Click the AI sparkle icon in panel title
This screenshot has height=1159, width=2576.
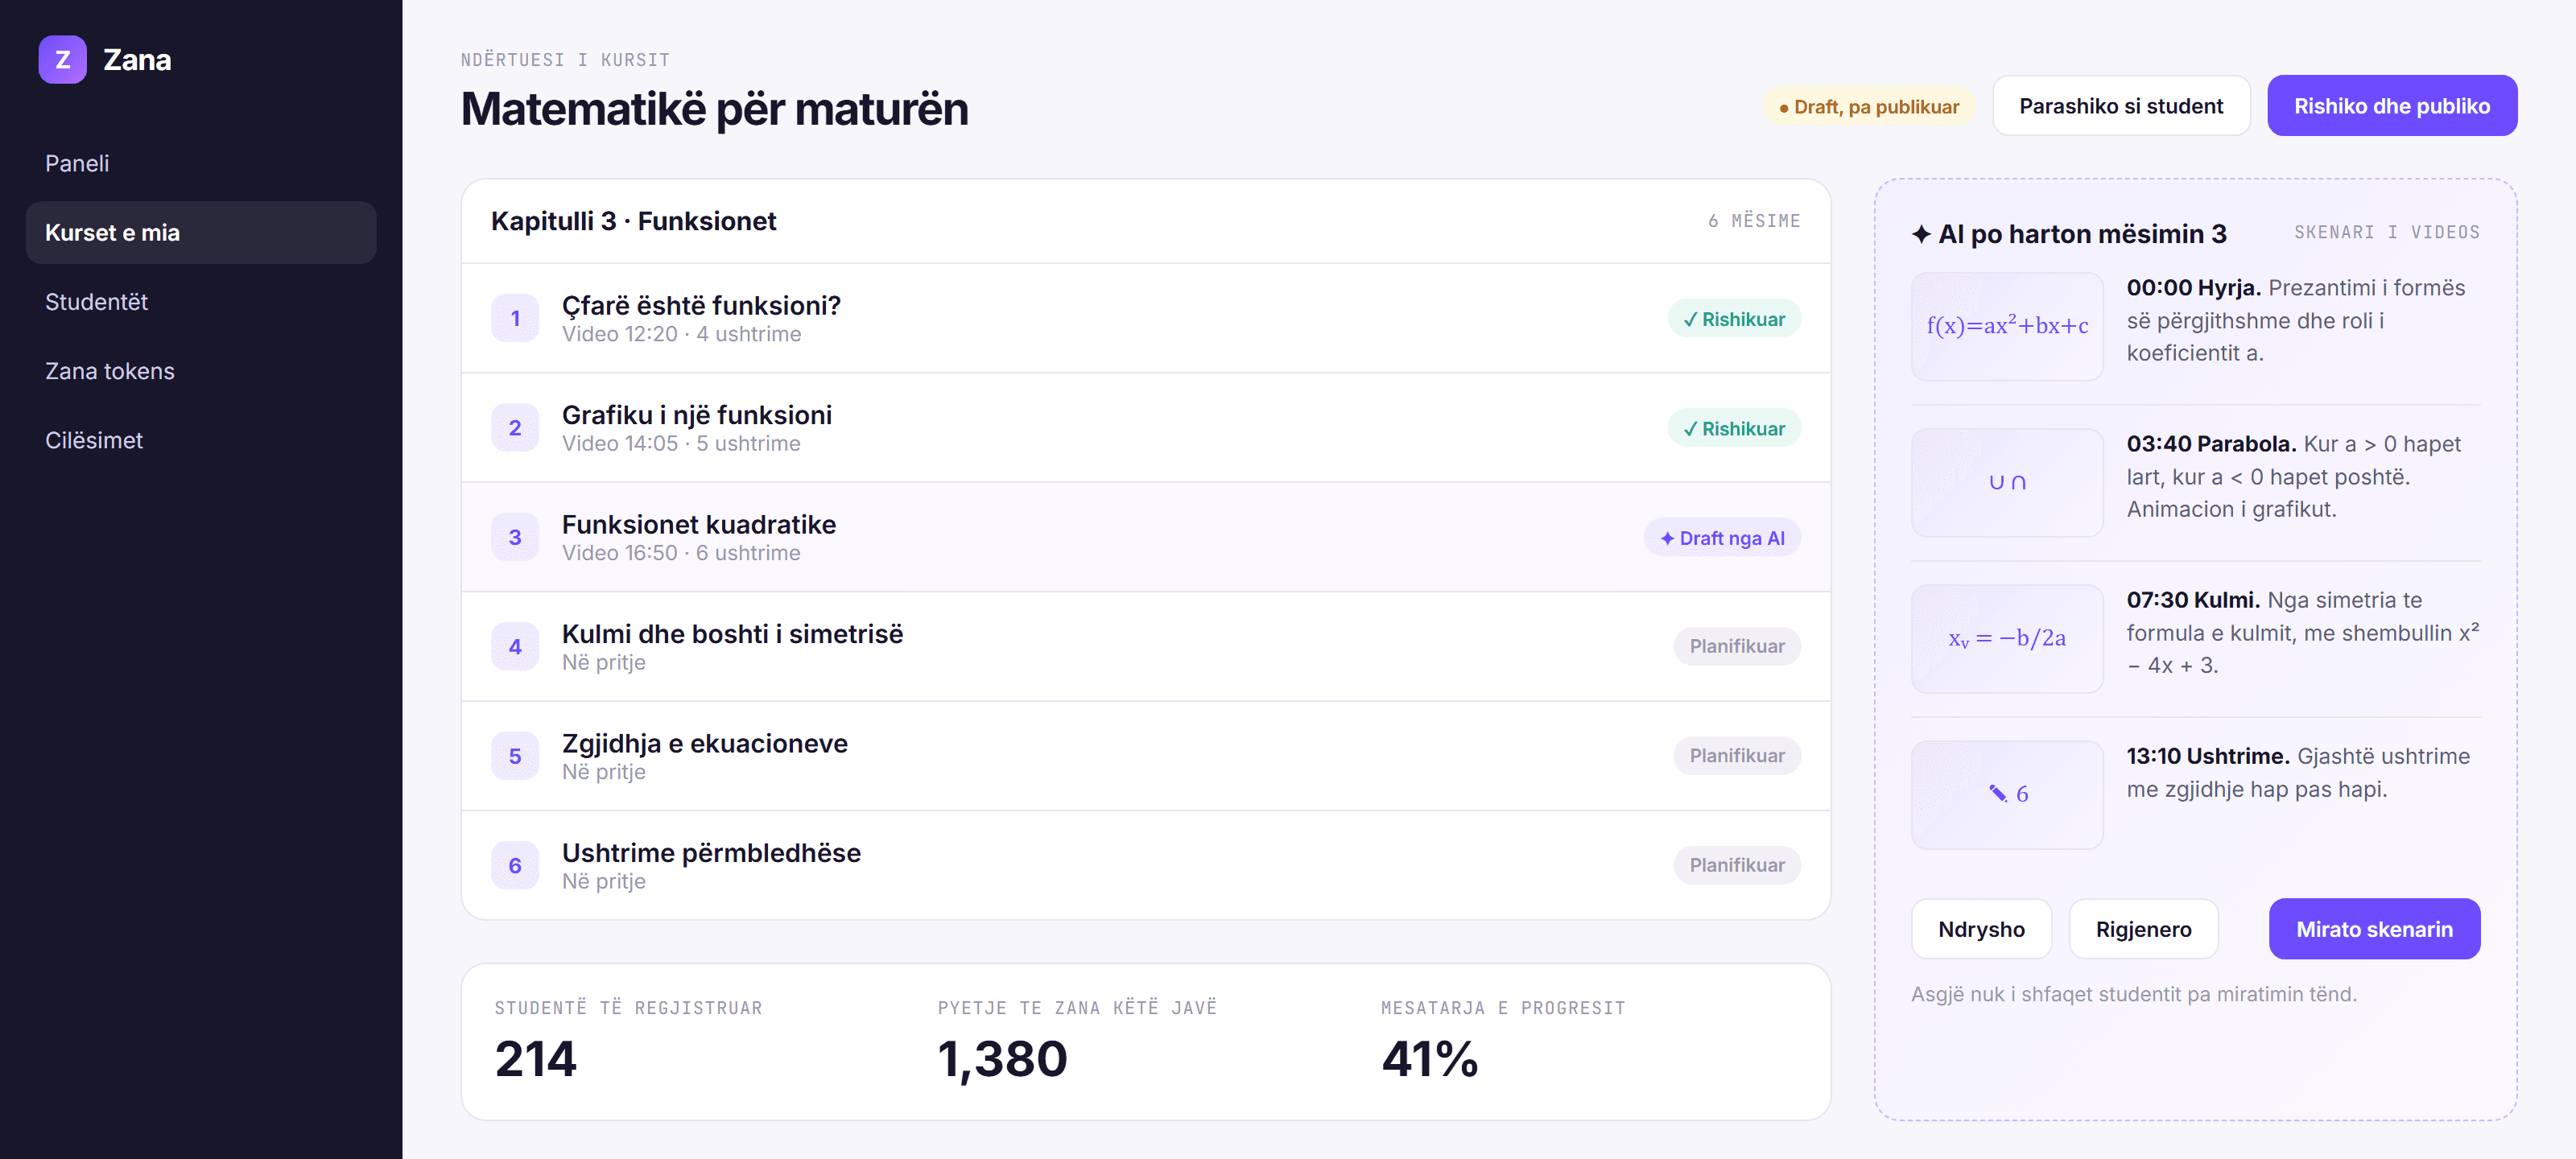[x=1921, y=234]
